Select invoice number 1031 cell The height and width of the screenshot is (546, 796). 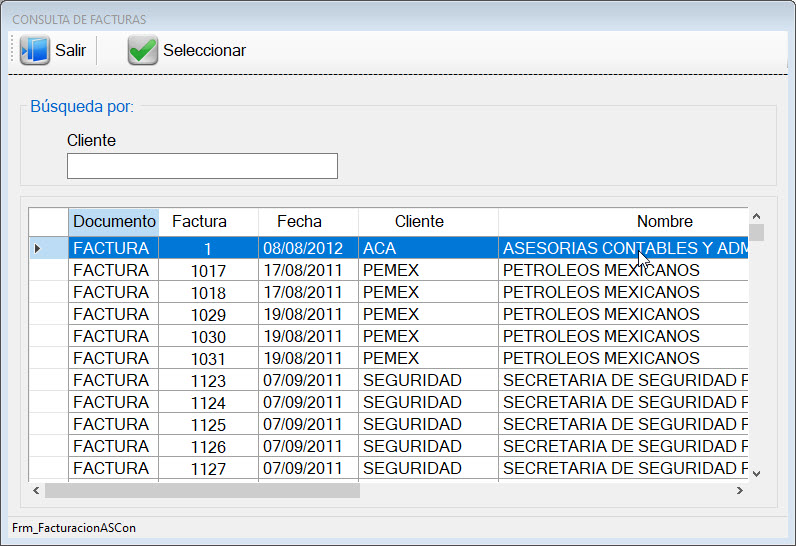coord(209,358)
